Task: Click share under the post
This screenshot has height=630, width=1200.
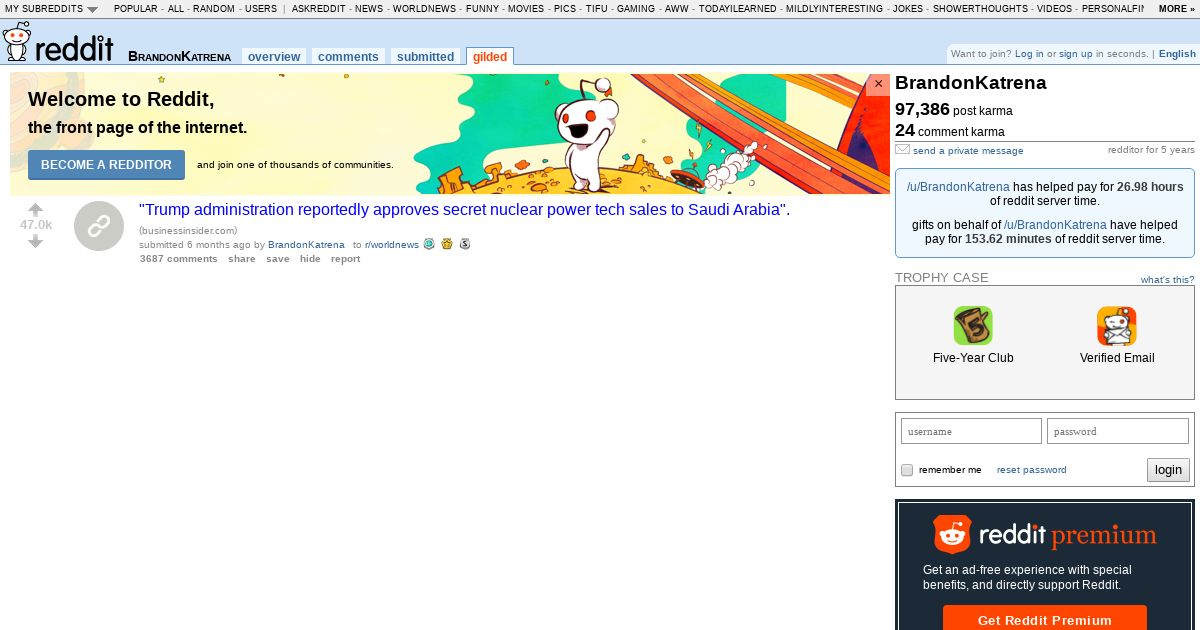Action: pos(242,259)
